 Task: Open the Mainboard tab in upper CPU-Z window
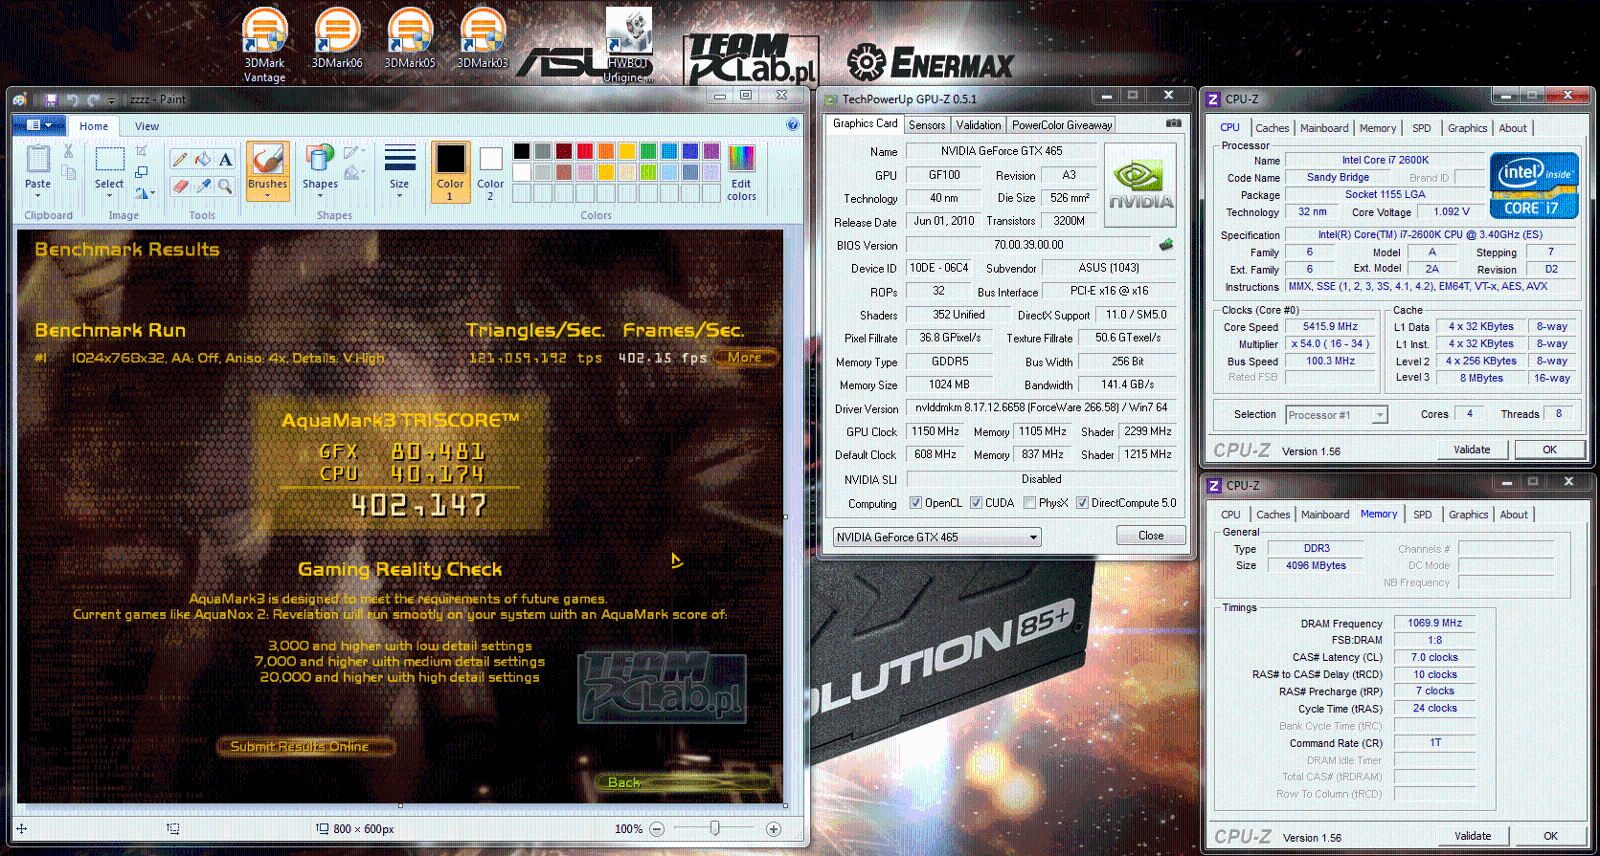click(1324, 128)
